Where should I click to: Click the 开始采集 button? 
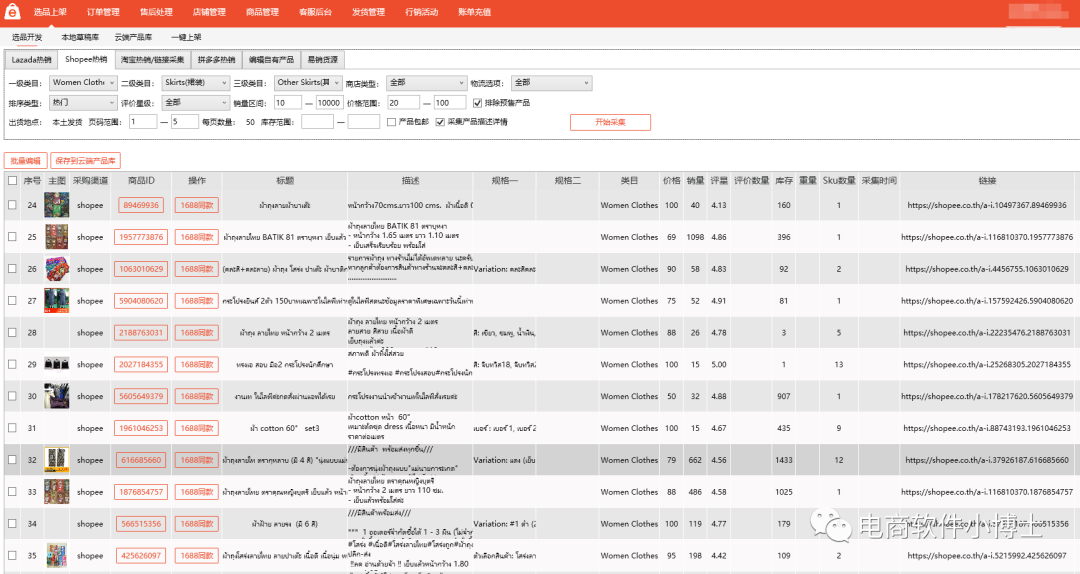click(610, 122)
